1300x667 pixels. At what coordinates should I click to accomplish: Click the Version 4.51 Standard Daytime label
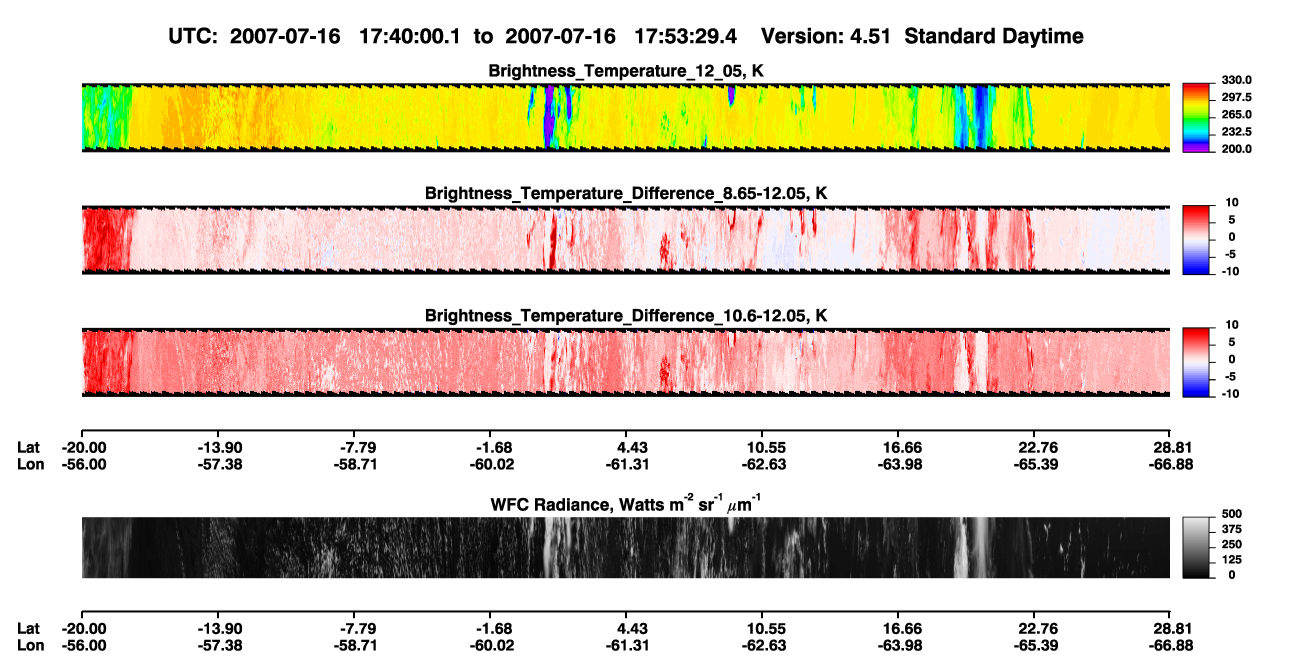click(922, 36)
